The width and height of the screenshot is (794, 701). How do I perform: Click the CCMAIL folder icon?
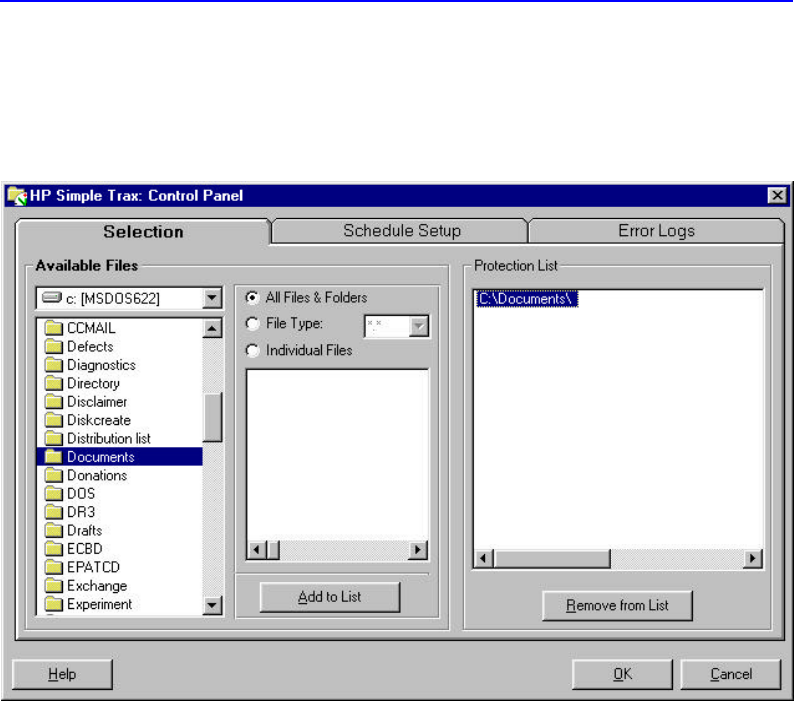coord(52,328)
